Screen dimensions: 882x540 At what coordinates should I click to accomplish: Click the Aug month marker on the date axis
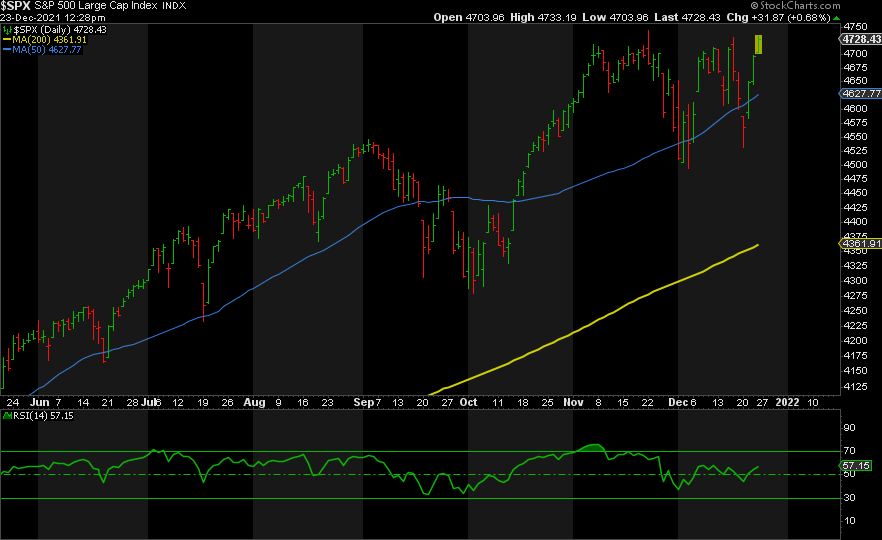[254, 403]
